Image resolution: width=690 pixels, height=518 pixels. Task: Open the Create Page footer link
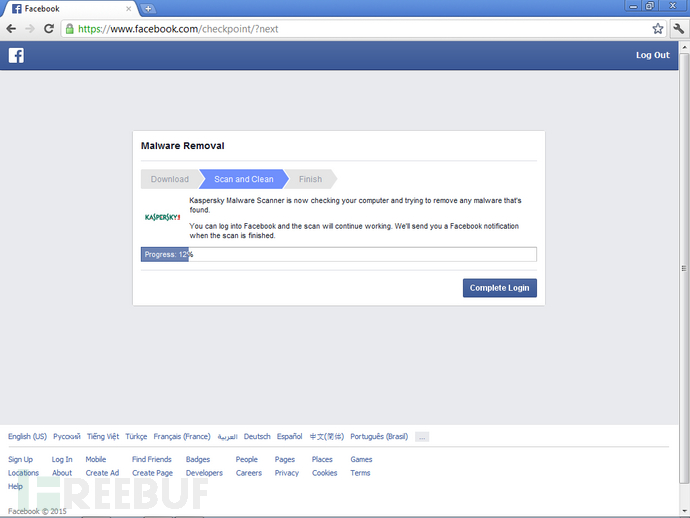pos(152,473)
